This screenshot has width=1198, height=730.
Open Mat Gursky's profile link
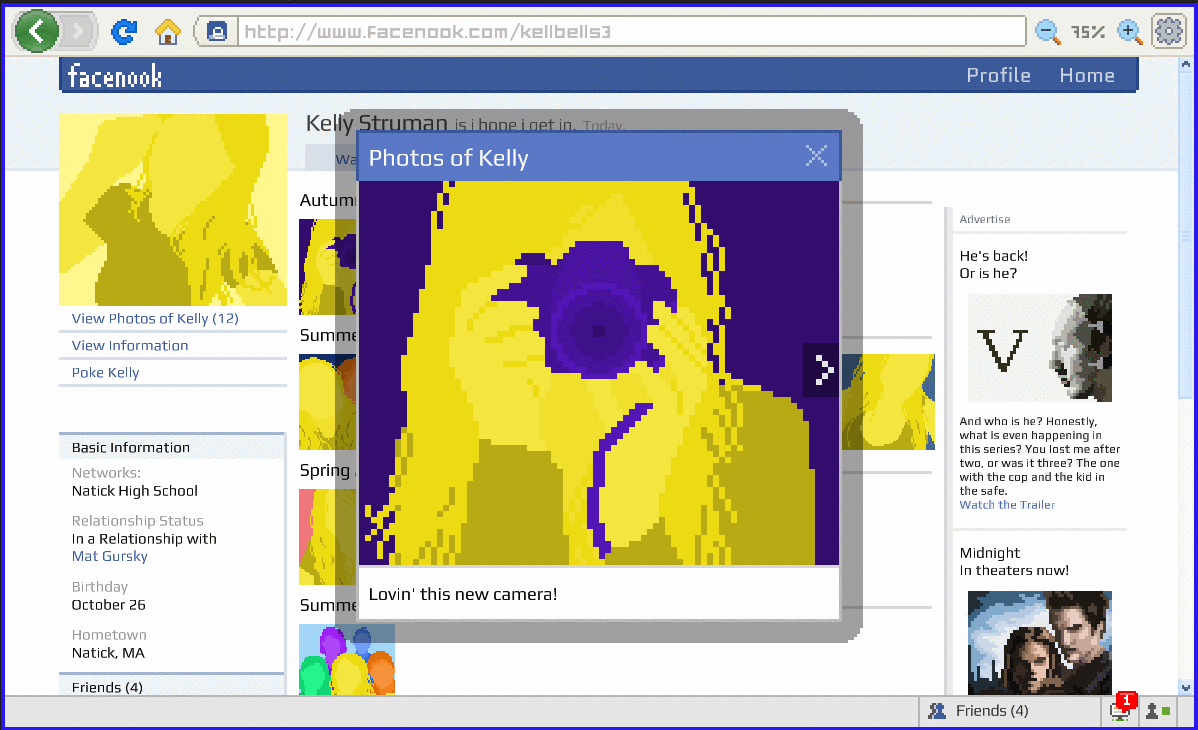tap(109, 556)
